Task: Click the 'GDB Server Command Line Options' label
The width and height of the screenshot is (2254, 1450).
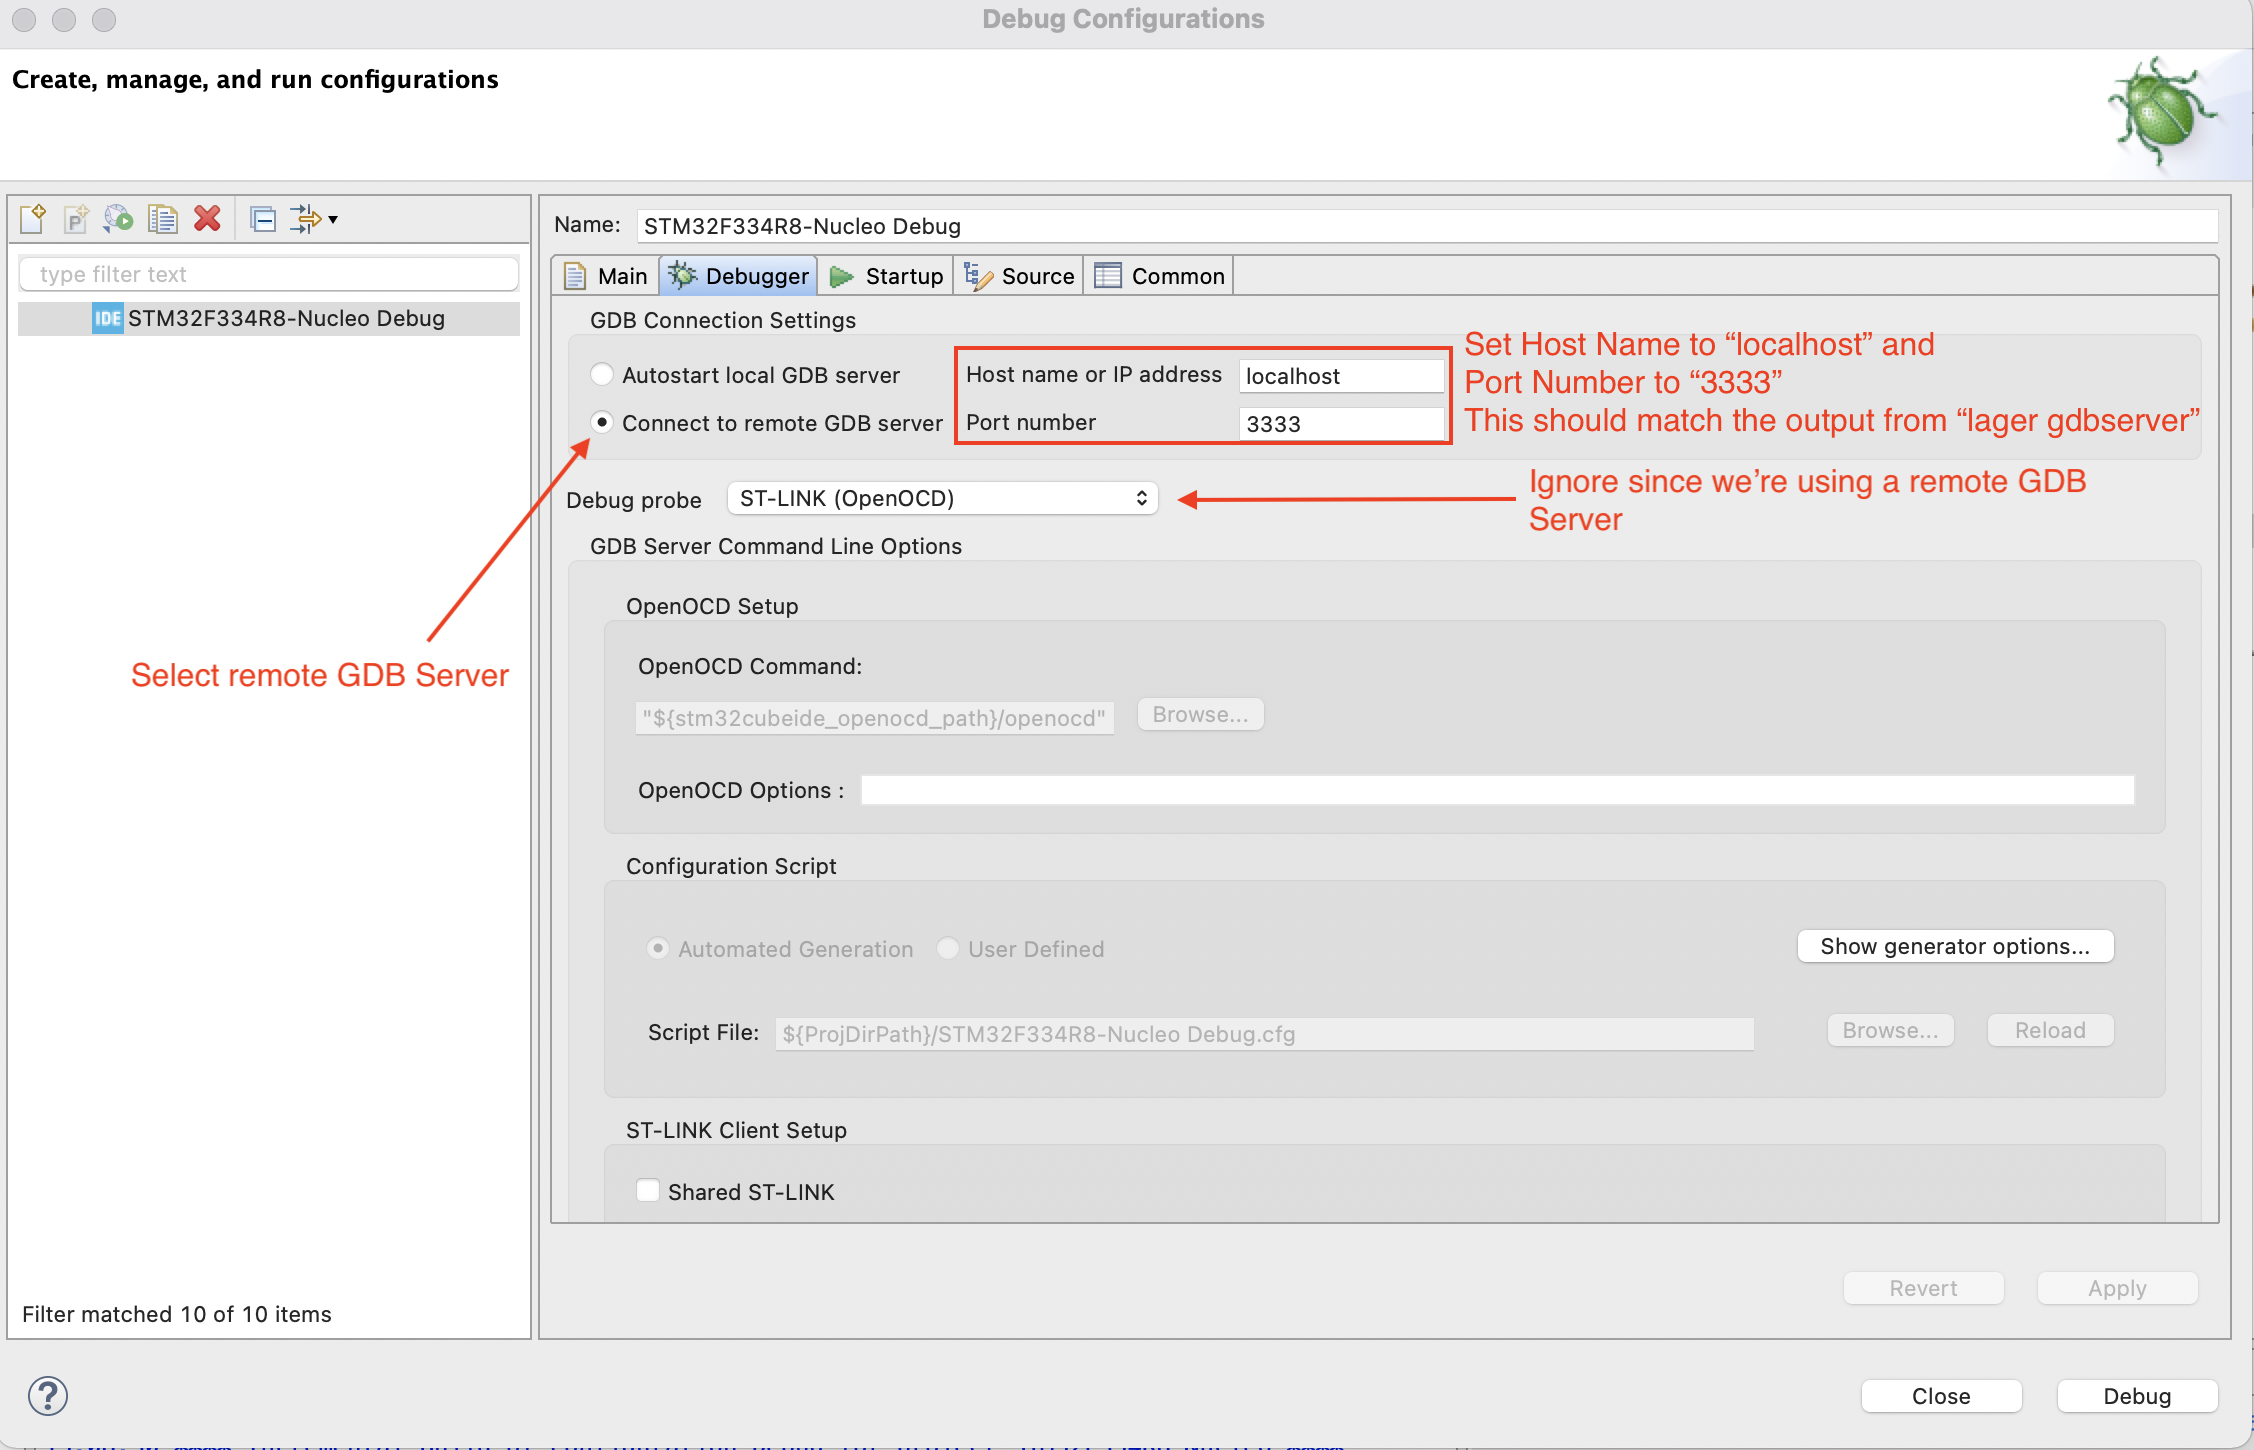Action: tap(776, 546)
